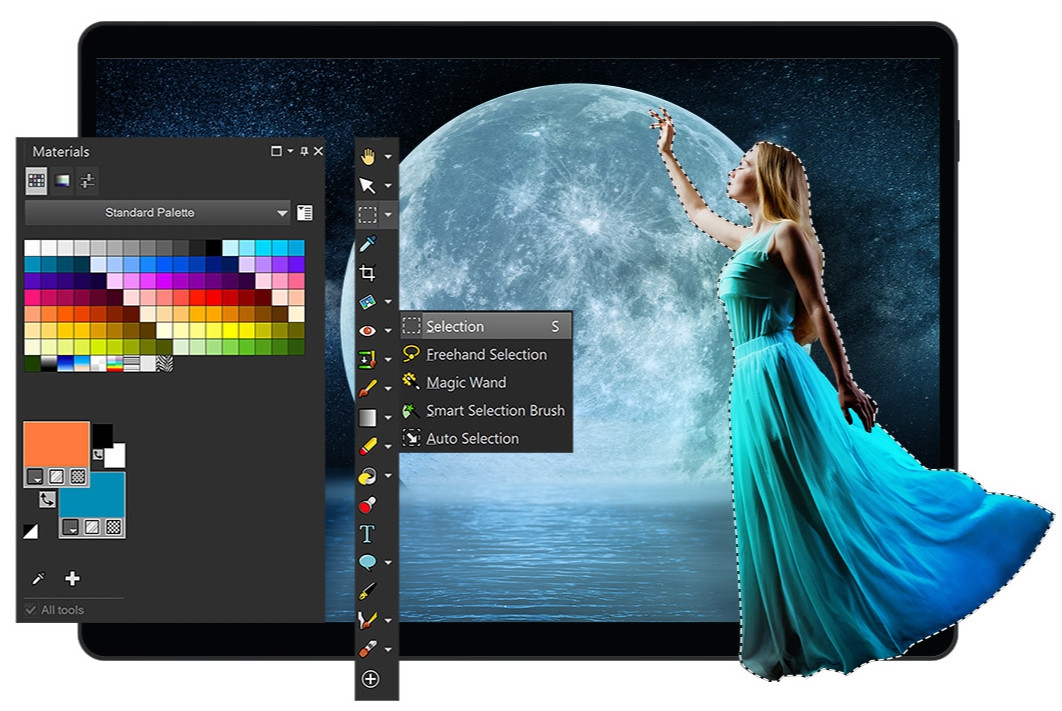Toggle texture on the background material
Image resolution: width=1062 pixels, height=711 pixels.
click(x=92, y=527)
